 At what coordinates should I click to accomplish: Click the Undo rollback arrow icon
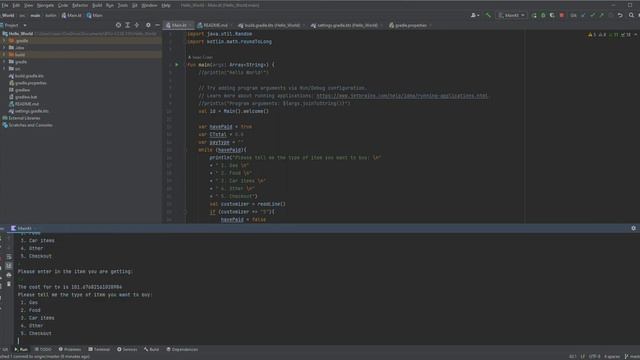(x=620, y=15)
